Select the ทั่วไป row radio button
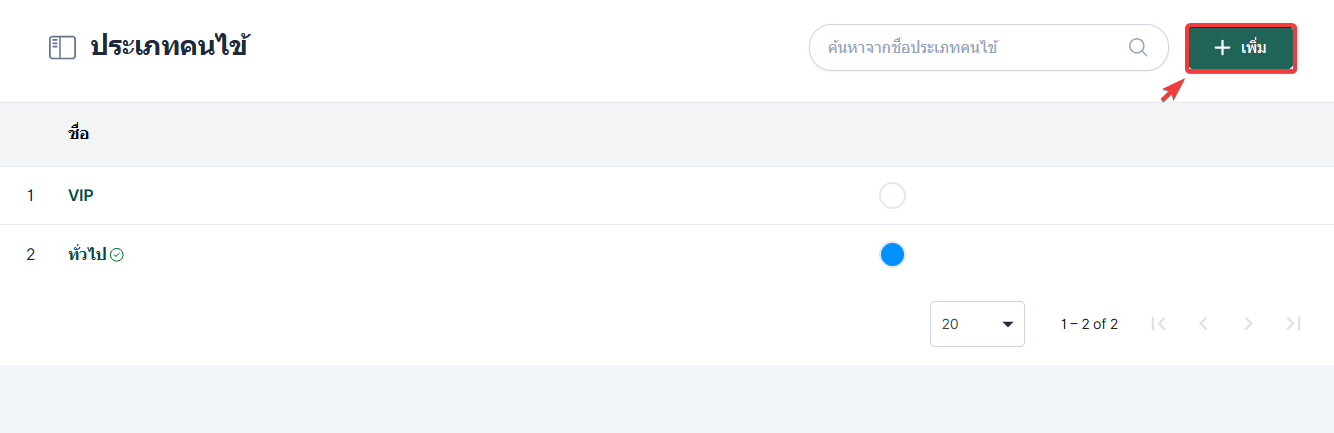This screenshot has height=433, width=1334. coord(892,255)
